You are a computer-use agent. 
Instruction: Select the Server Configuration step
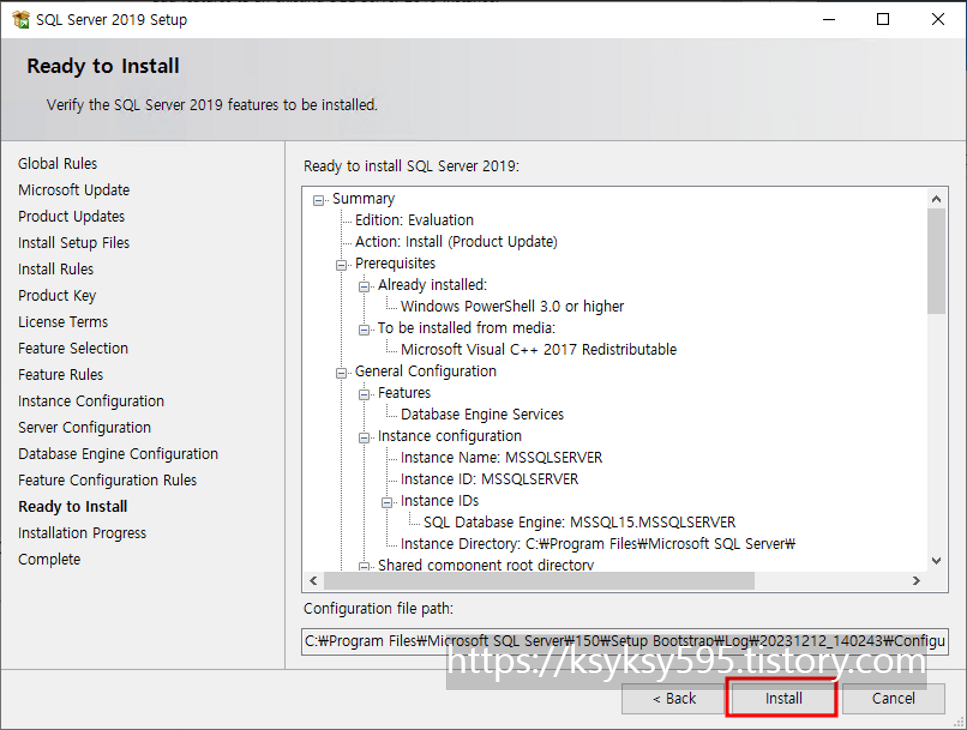tap(84, 428)
